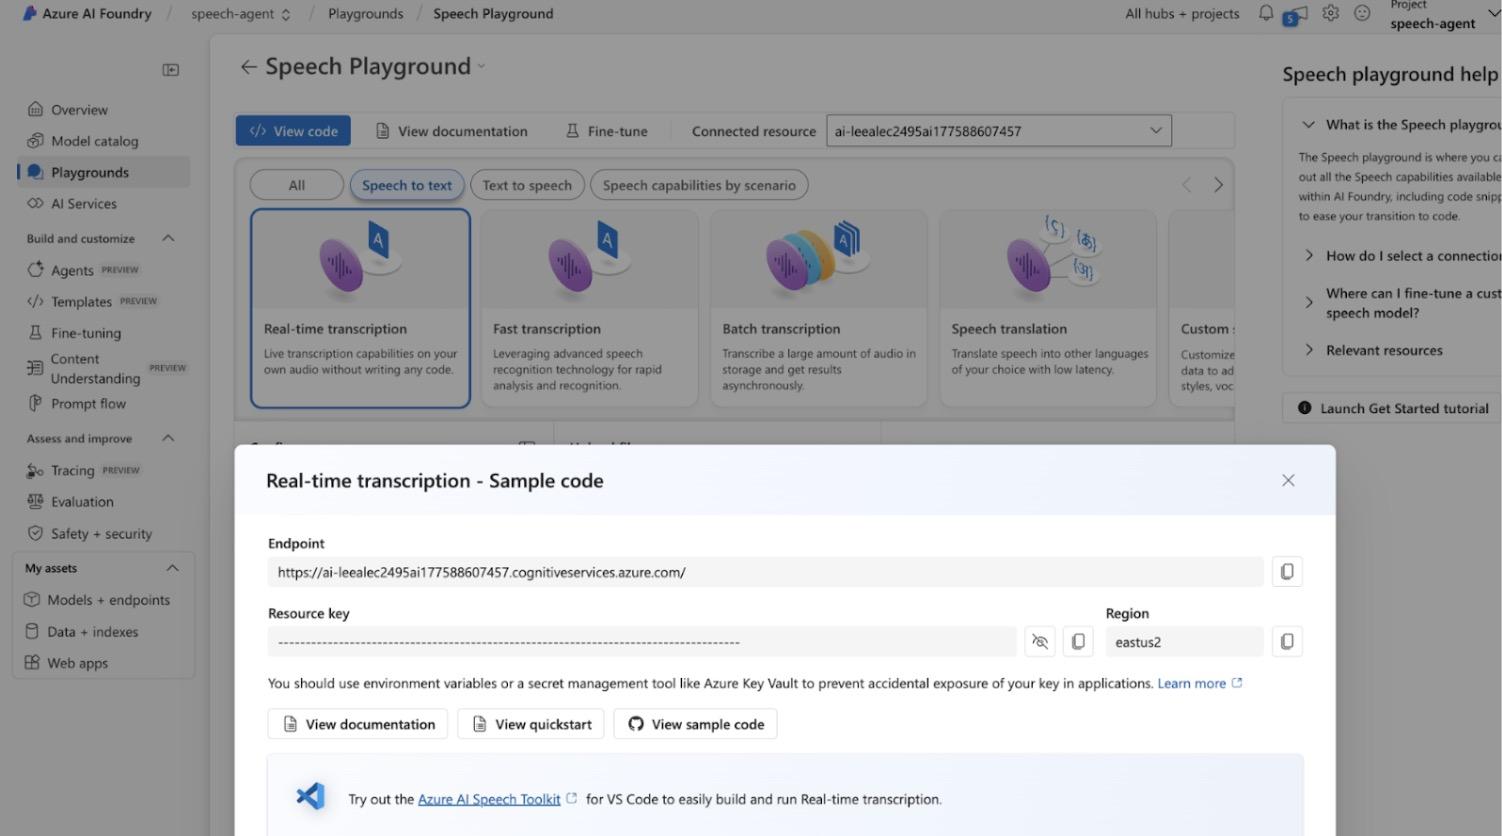This screenshot has width=1502, height=836.
Task: Open the Connected resource dropdown
Action: click(x=1157, y=130)
